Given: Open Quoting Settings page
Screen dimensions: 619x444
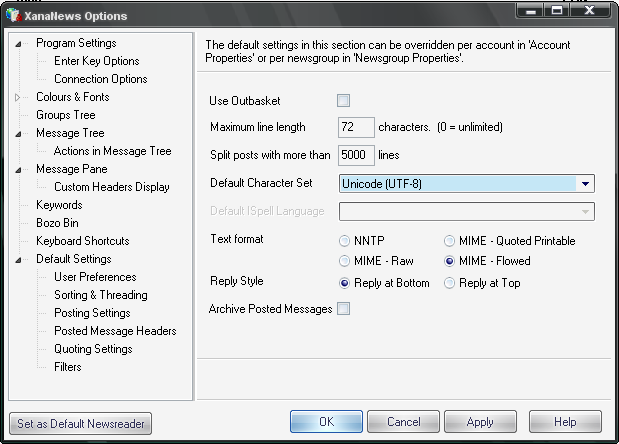Looking at the screenshot, I should (x=93, y=349).
